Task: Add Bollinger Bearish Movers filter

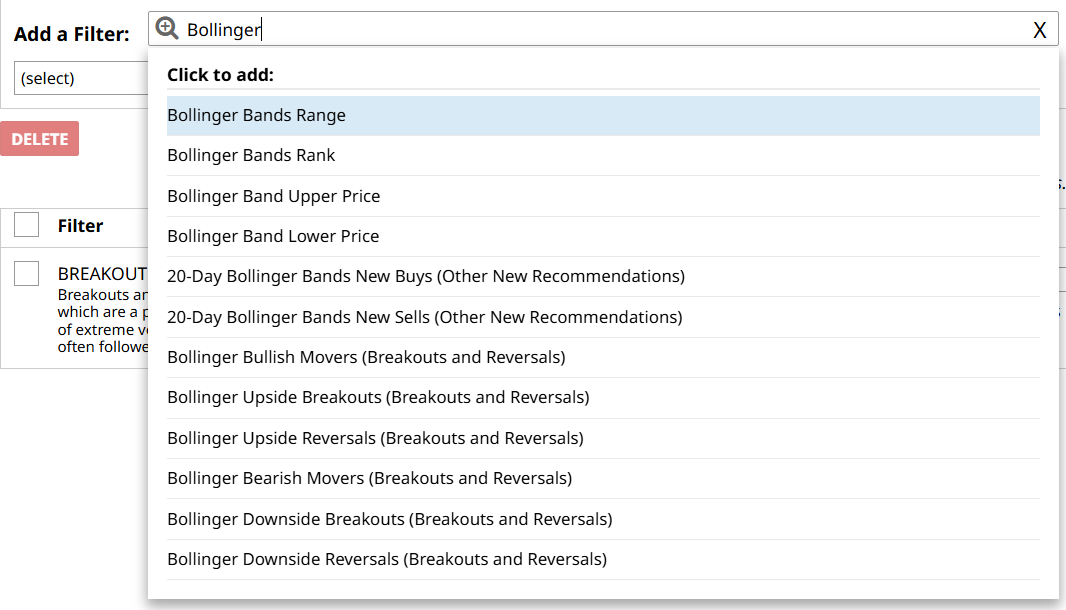Action: [x=369, y=478]
